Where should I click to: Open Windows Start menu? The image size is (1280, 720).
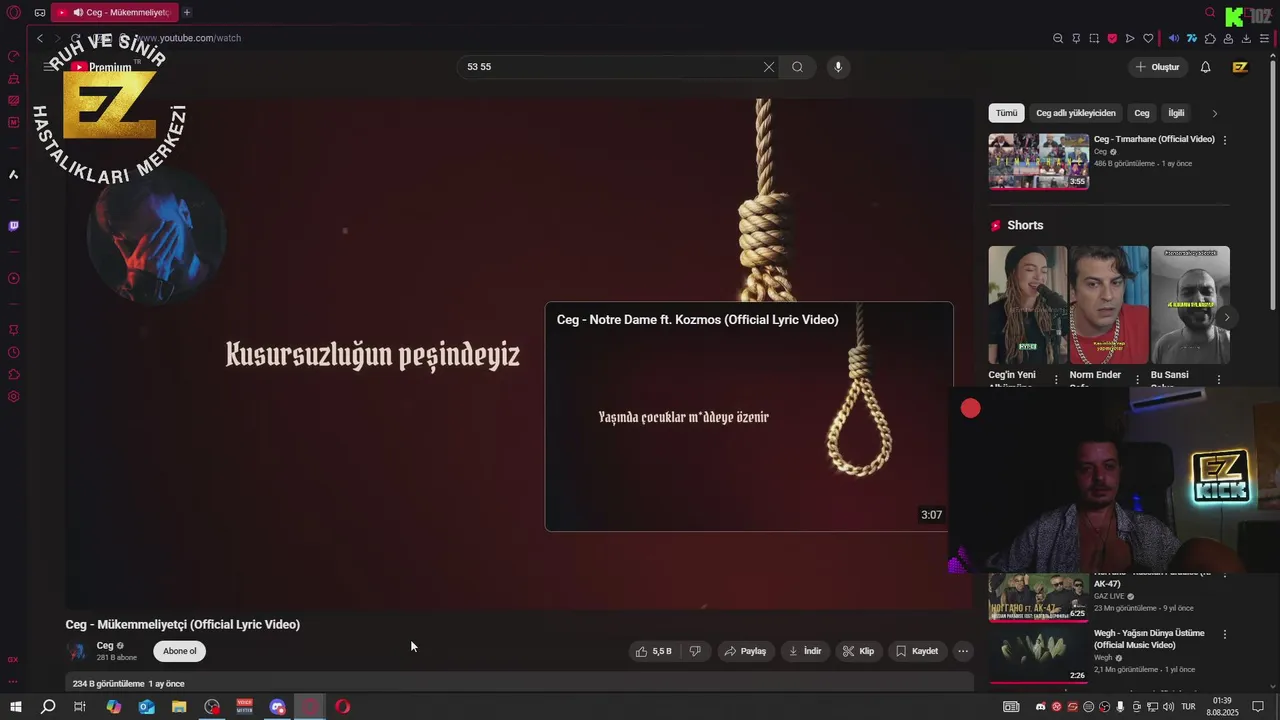point(16,707)
